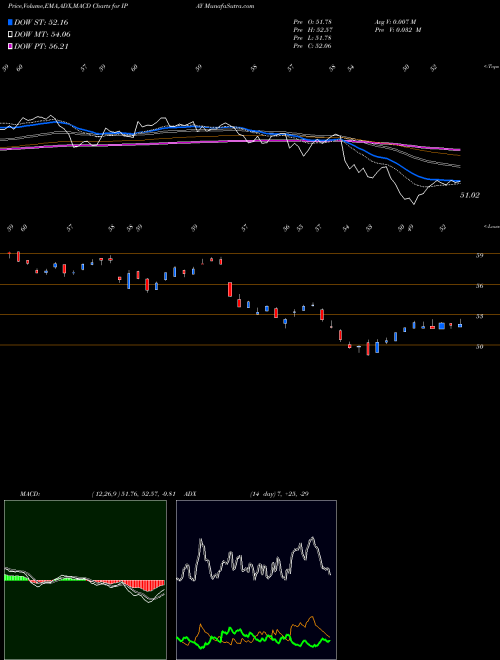The height and width of the screenshot is (660, 500).
Task: Click the magenta DOW PT legend swatch
Action: [x=10, y=46]
